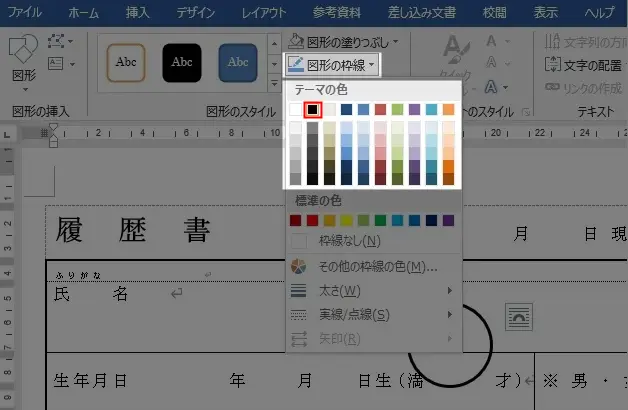Open その他の枠線の色 color picker
Image resolution: width=628 pixels, height=410 pixels.
point(377,267)
